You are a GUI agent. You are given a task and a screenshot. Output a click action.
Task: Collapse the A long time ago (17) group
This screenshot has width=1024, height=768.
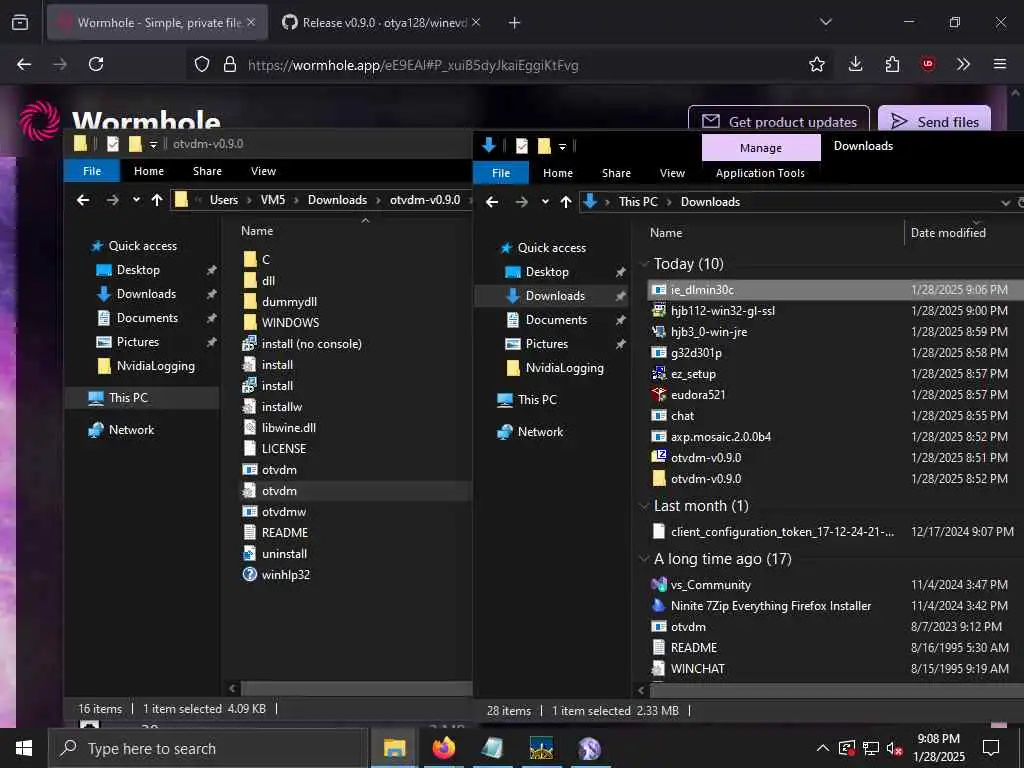click(644, 559)
